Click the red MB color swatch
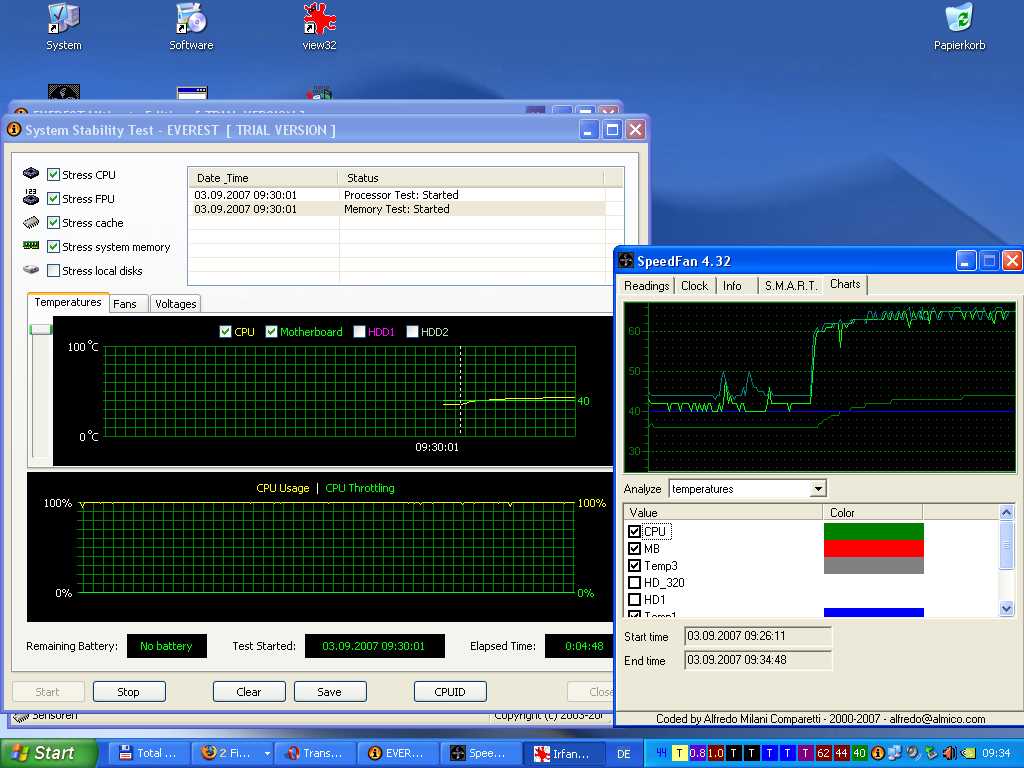 [x=874, y=549]
